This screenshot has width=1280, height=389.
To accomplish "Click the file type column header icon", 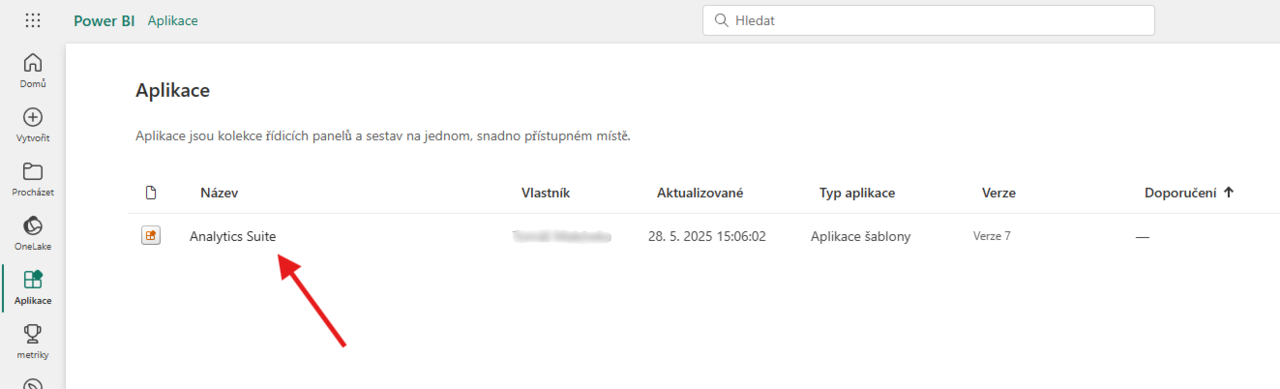I will (151, 193).
